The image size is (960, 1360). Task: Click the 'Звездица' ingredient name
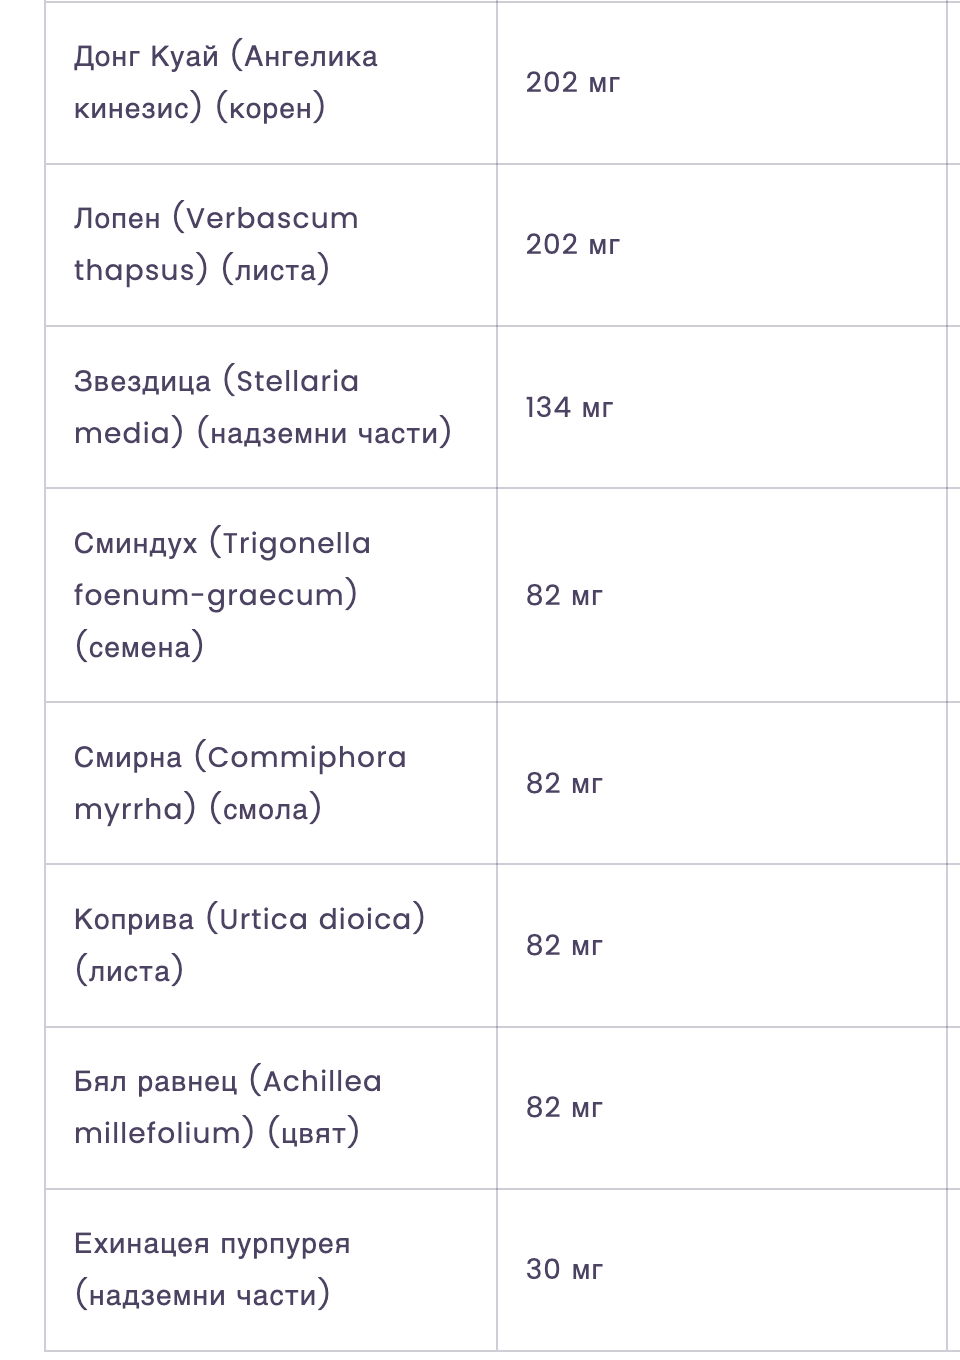(x=142, y=382)
